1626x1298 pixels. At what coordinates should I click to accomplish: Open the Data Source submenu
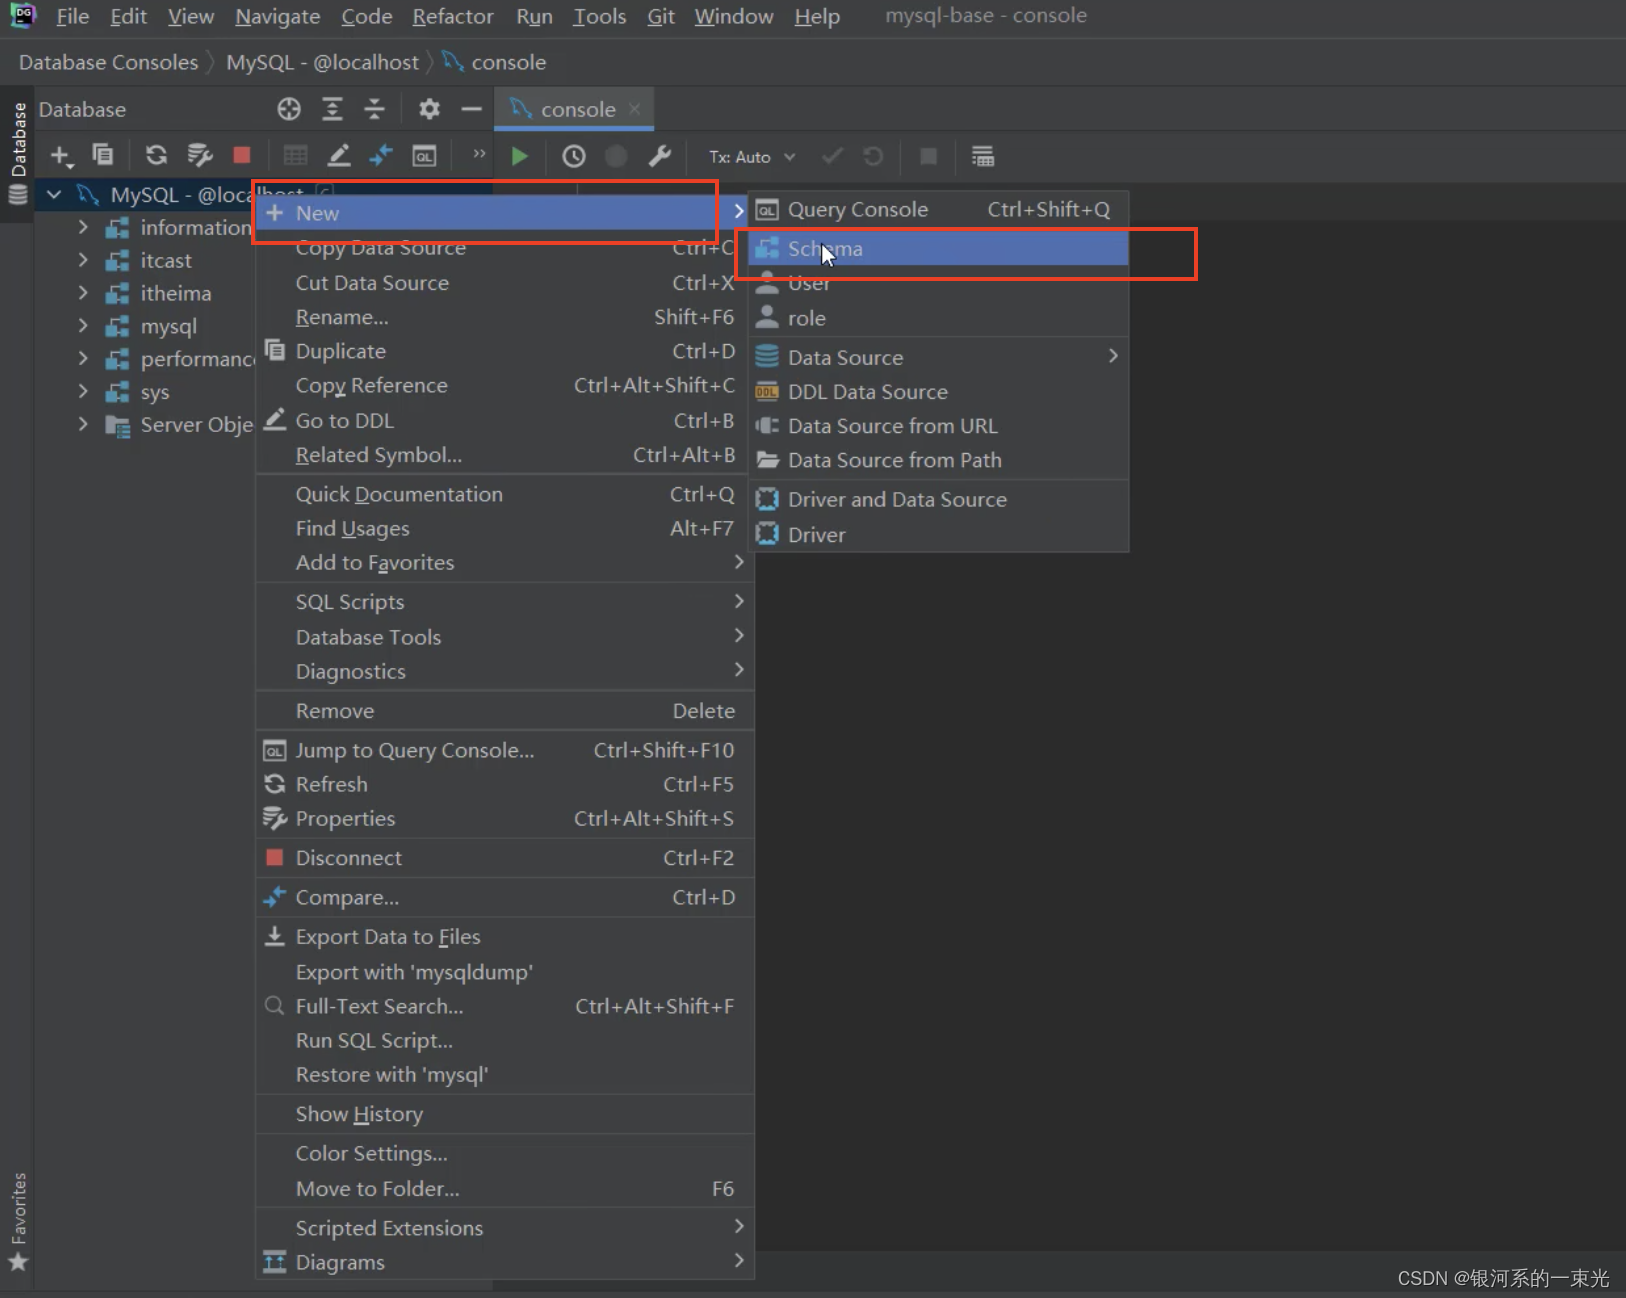[939, 357]
